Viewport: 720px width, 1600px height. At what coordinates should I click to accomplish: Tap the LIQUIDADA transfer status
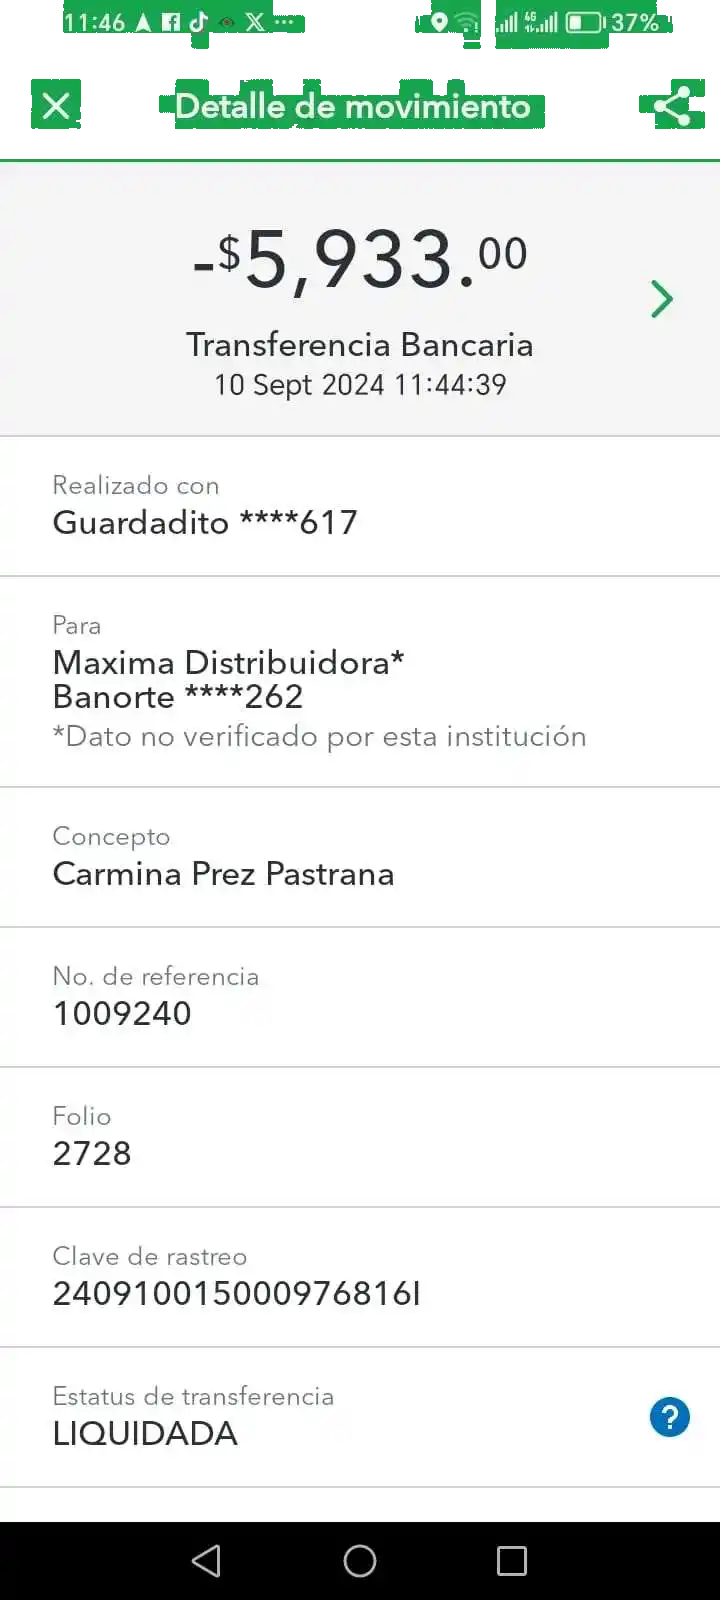(145, 1433)
